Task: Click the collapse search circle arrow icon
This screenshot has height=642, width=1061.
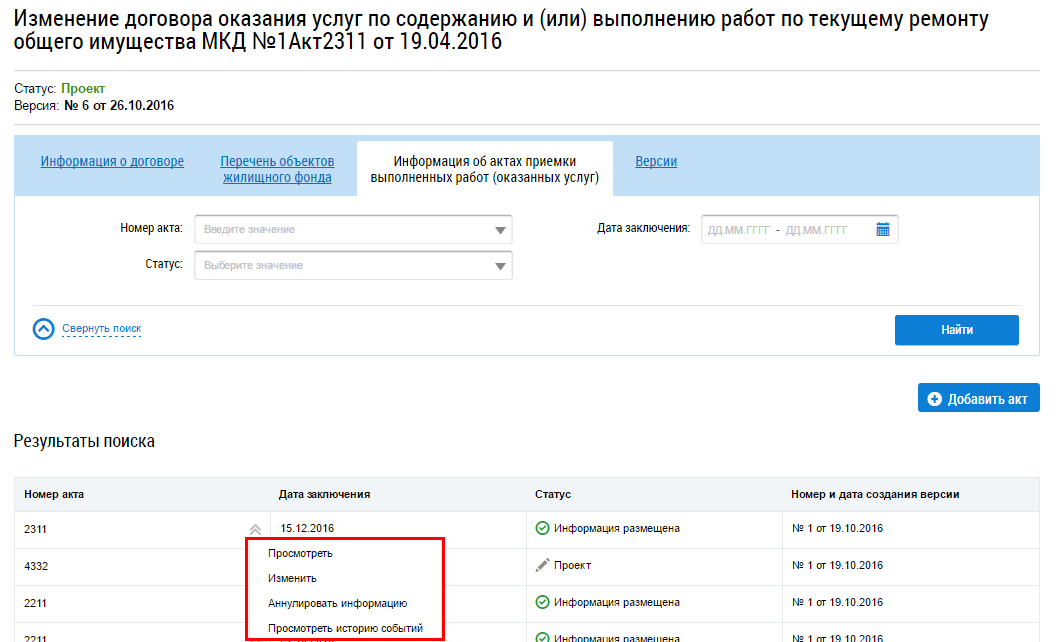Action: point(43,329)
